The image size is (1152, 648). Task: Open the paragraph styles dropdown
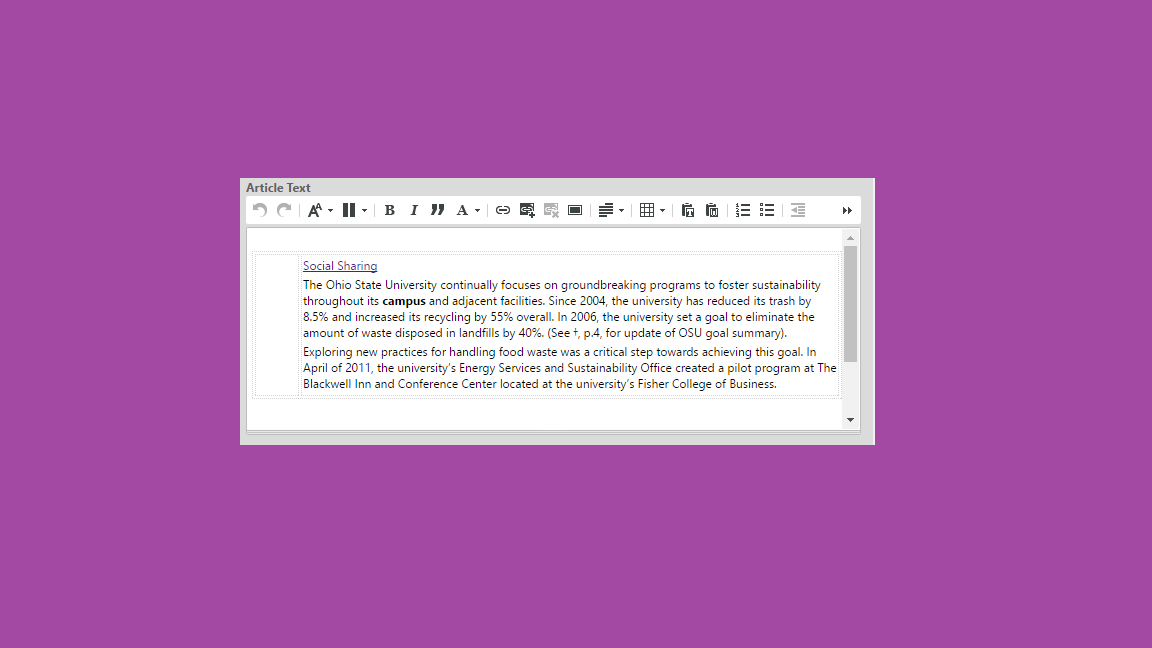[x=354, y=210]
